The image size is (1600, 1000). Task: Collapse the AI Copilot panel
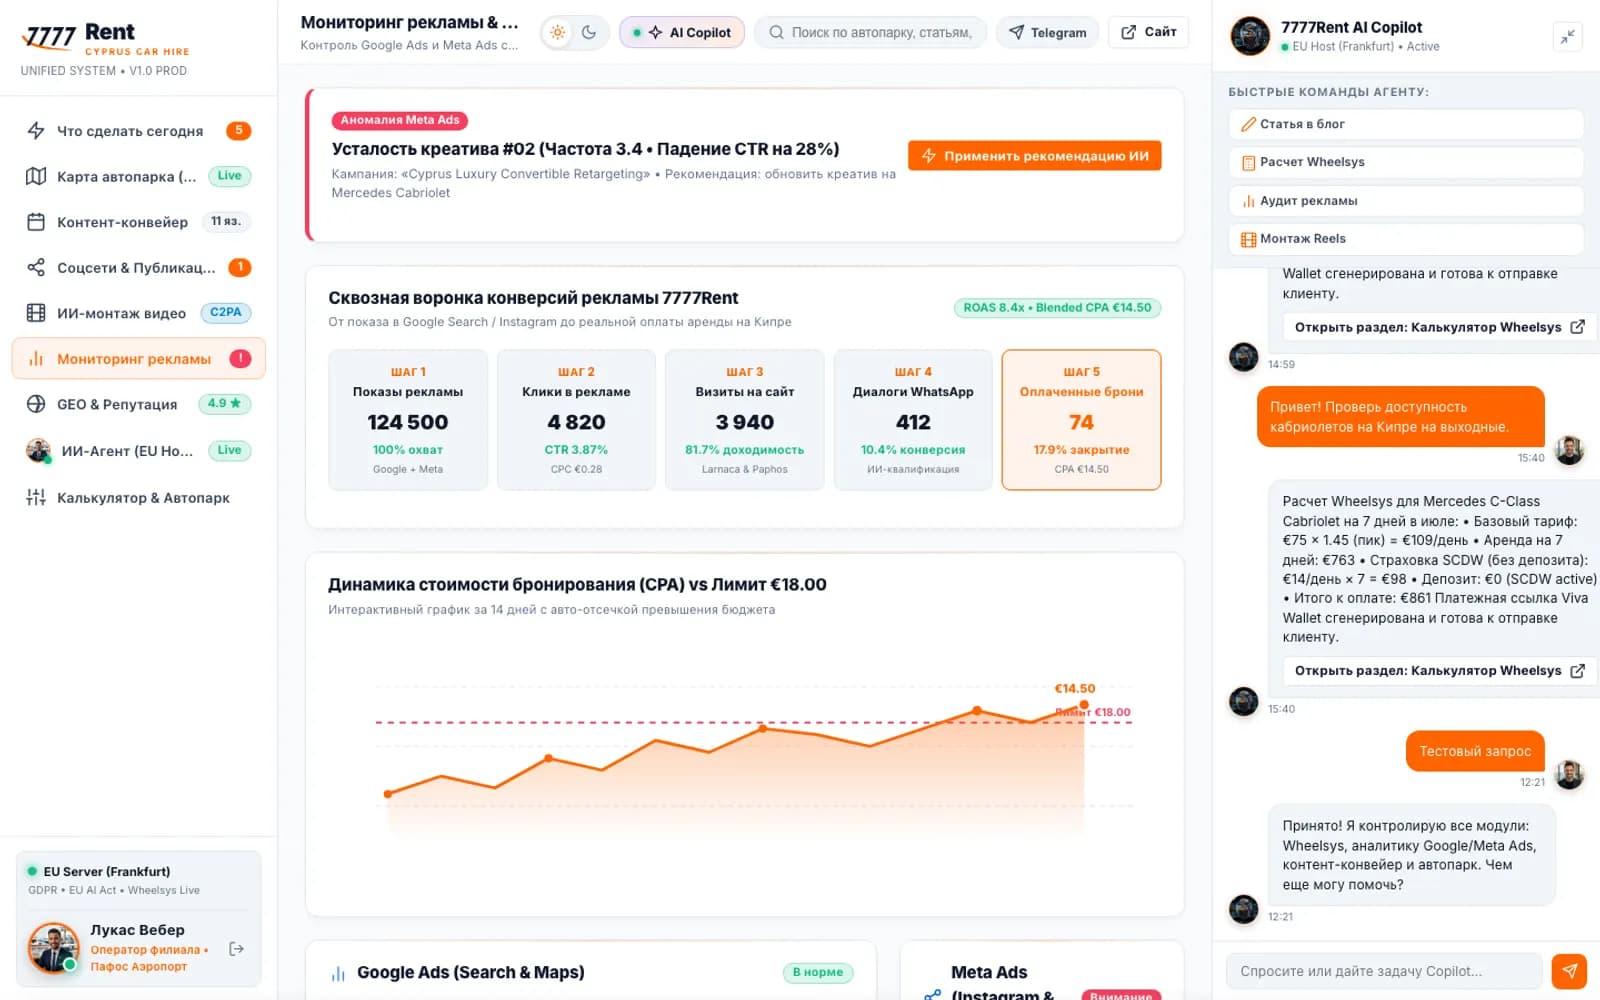point(1567,36)
